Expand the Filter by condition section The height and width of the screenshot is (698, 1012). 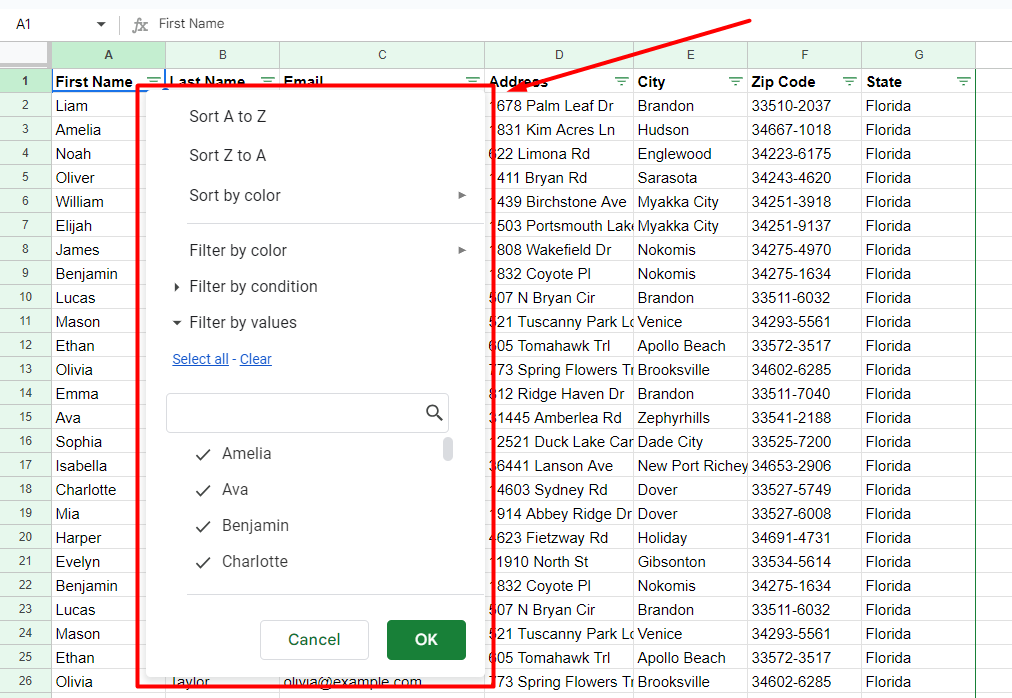pos(177,287)
